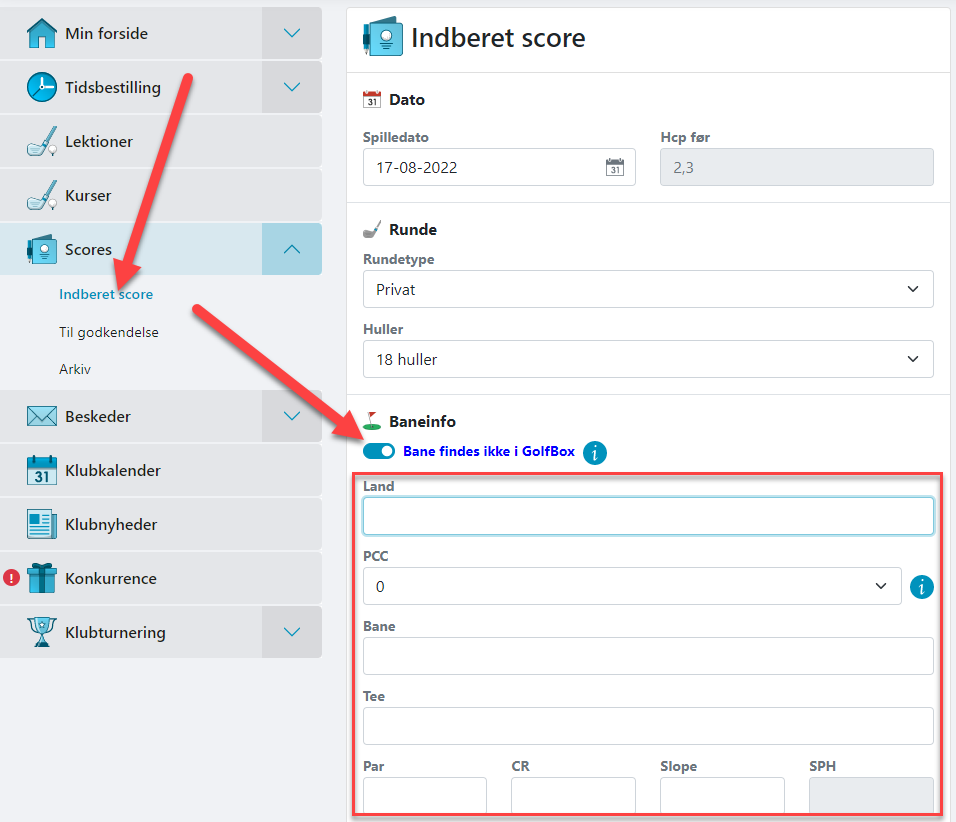This screenshot has width=956, height=822.
Task: Click the Klubturnering trophy icon
Action: pos(41,632)
